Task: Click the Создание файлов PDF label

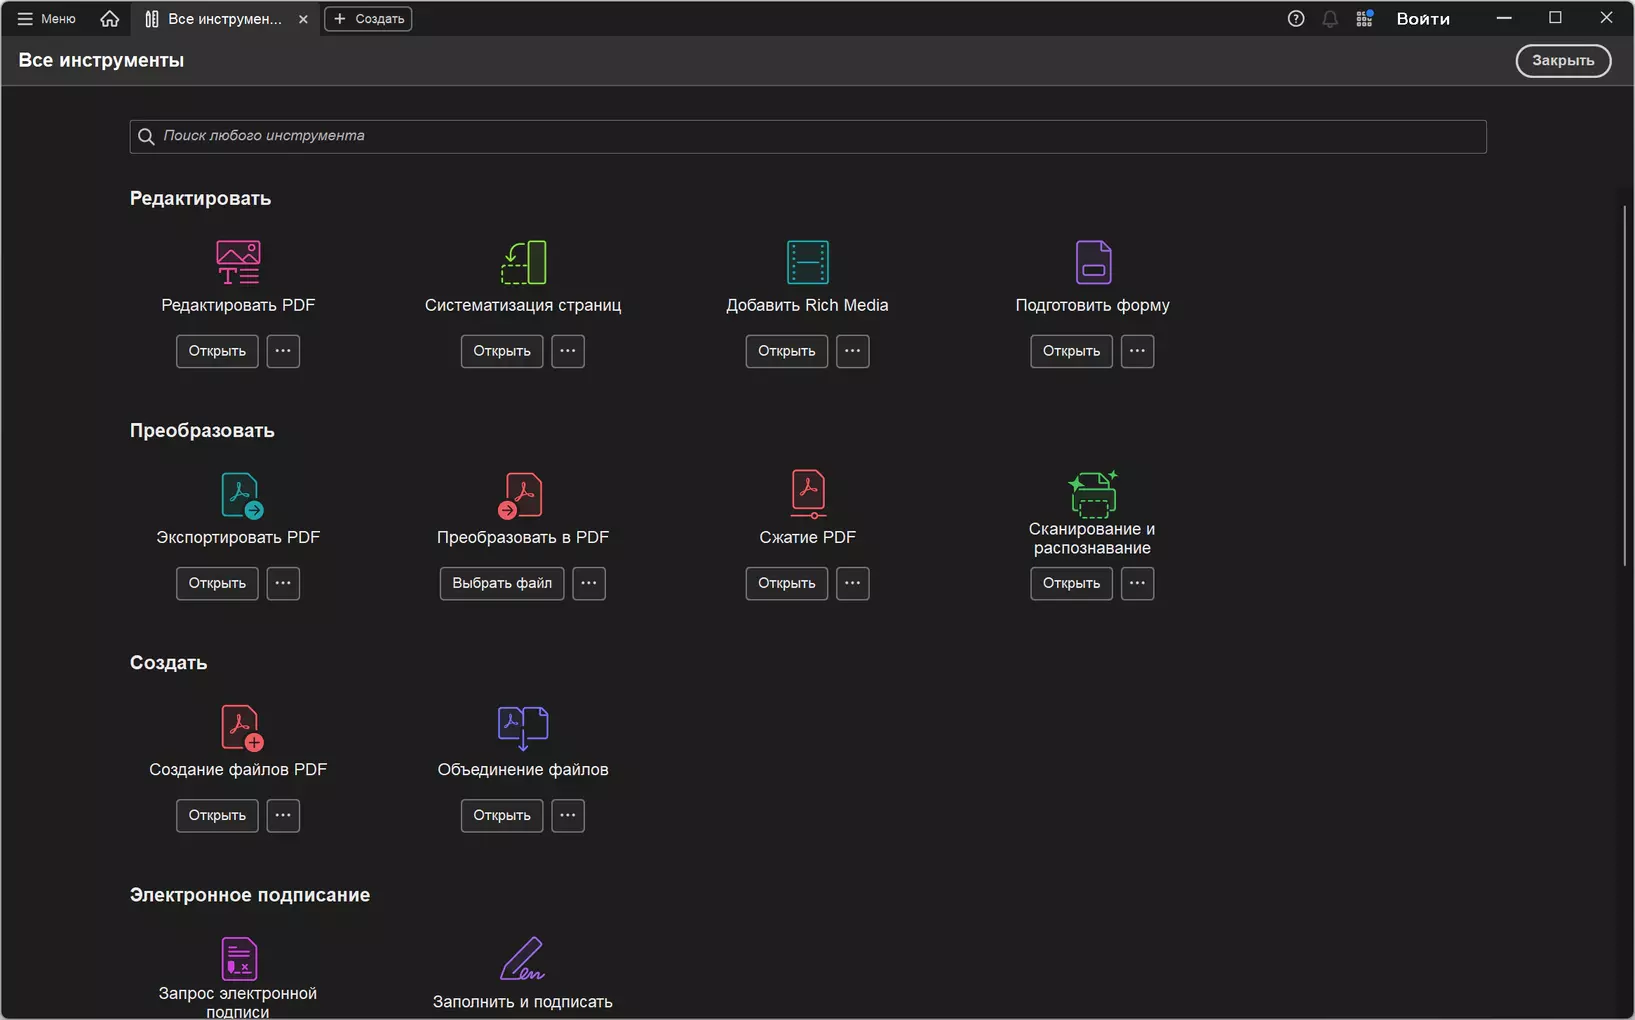Action: coord(238,769)
